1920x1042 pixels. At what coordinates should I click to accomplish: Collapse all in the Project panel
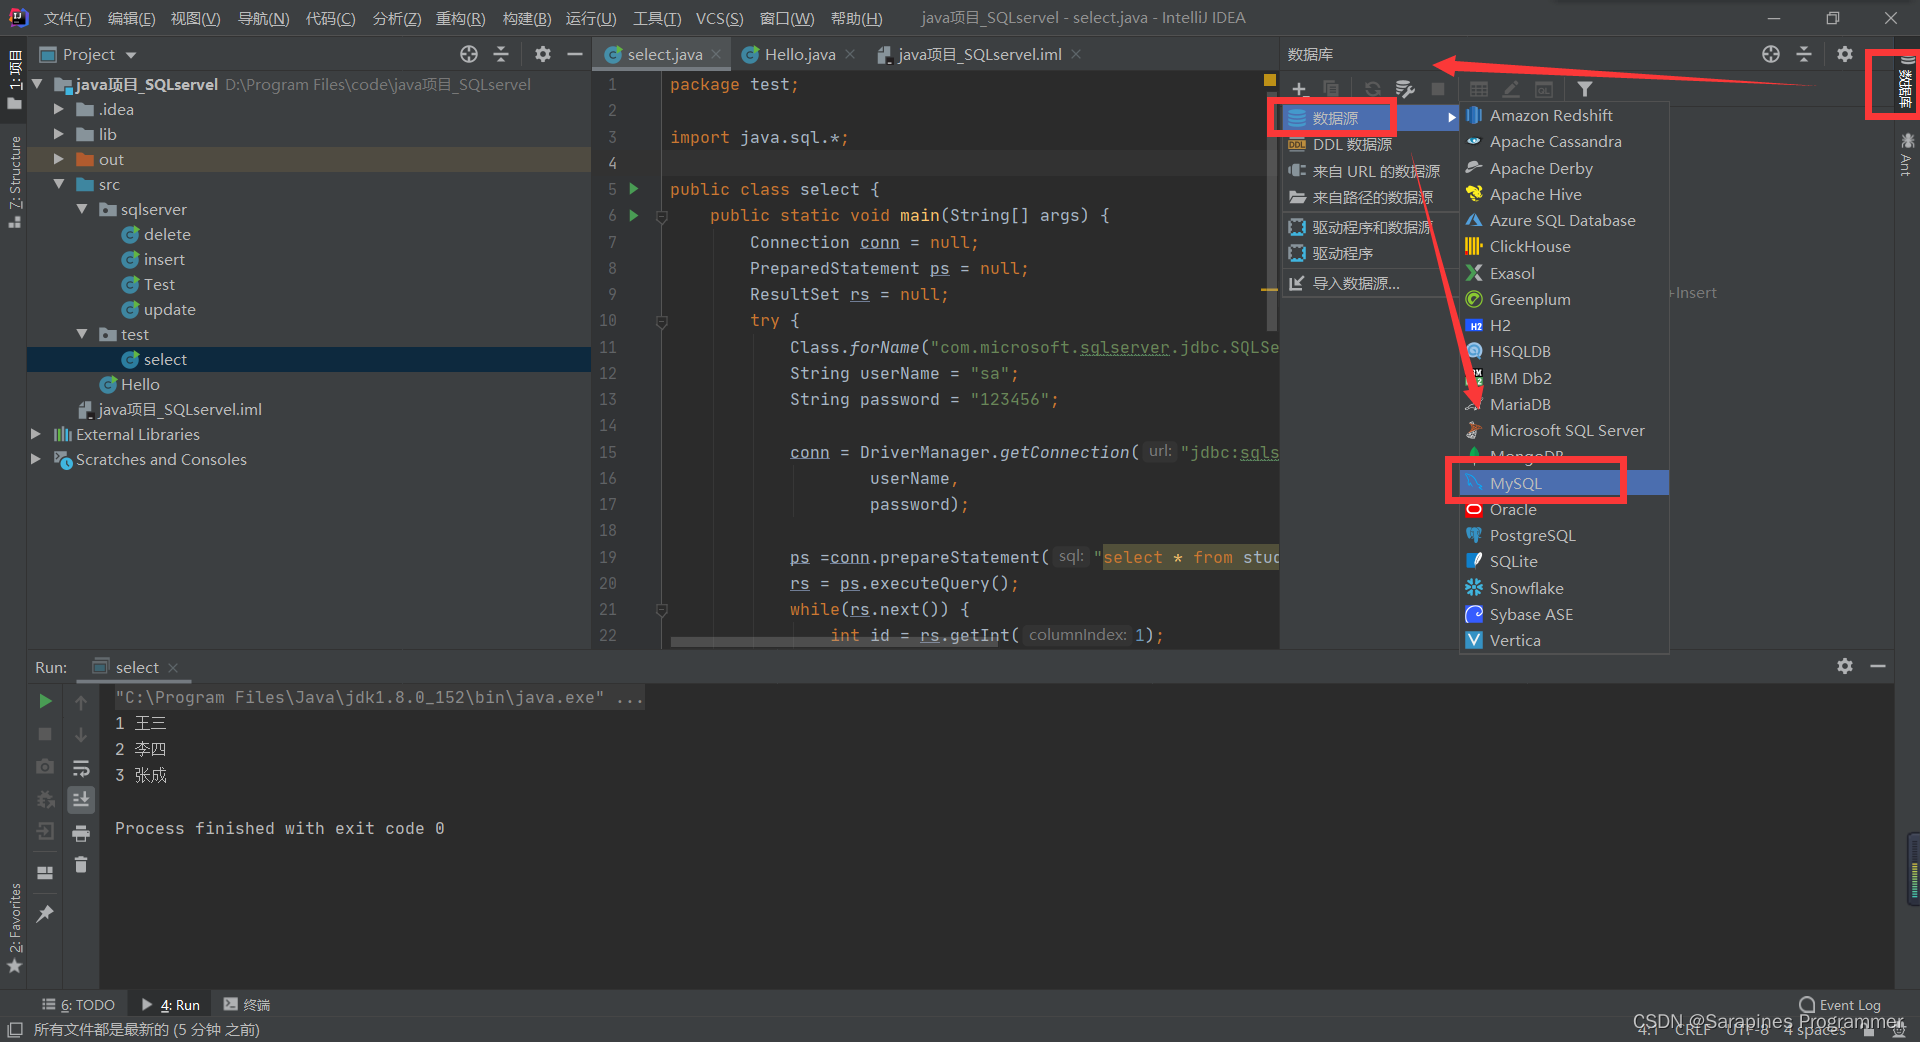(x=502, y=54)
